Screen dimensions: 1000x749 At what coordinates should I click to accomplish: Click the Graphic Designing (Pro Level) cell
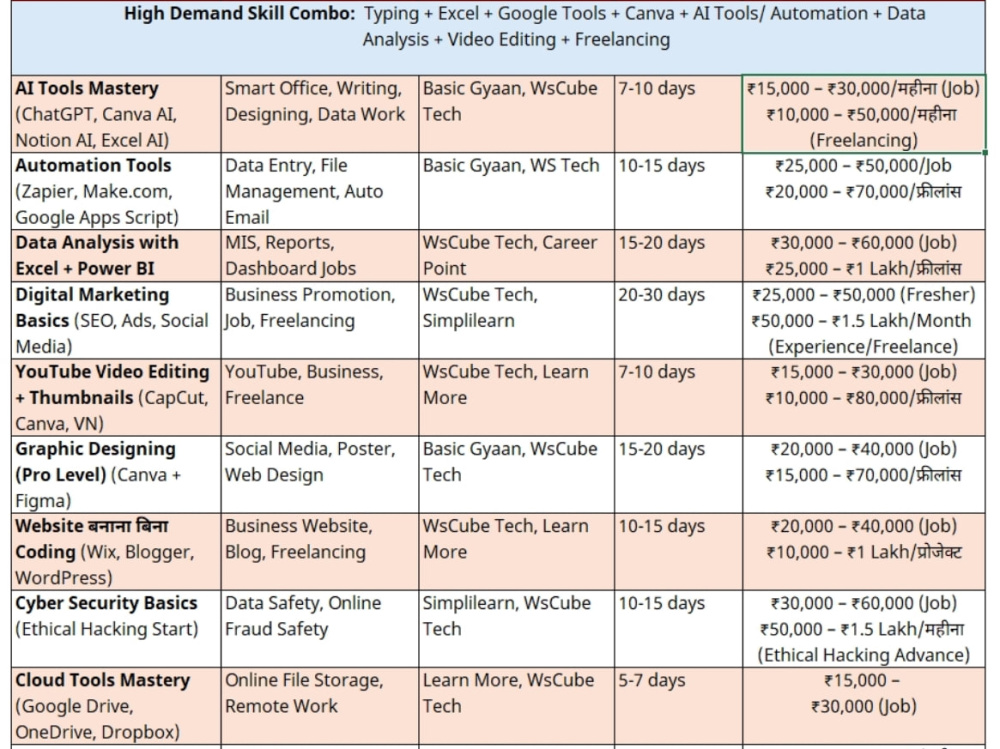116,474
